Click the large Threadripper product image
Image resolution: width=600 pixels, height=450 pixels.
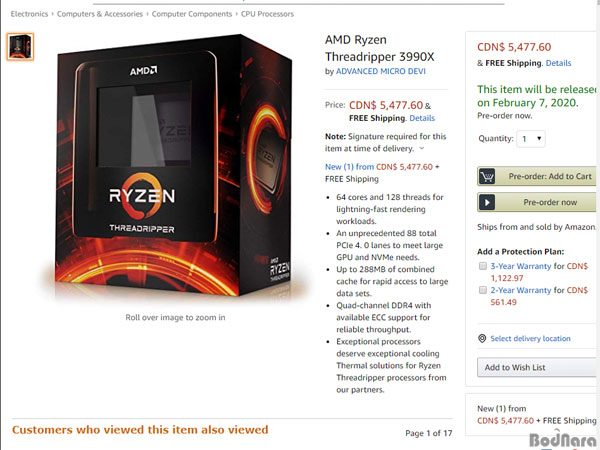coord(175,165)
